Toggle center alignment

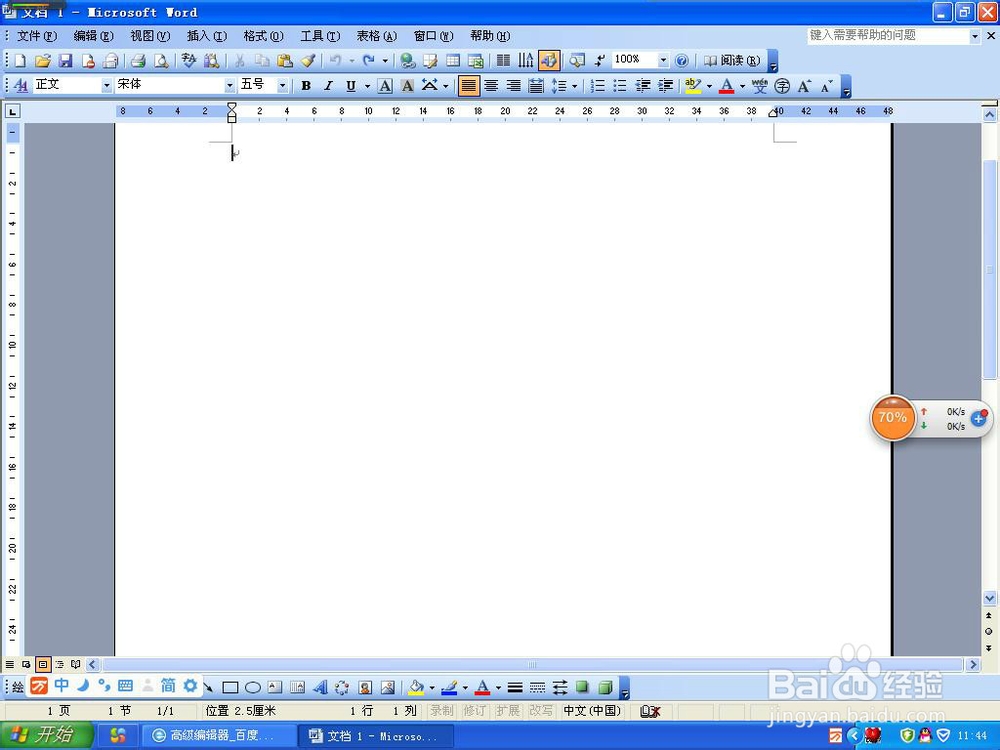point(491,85)
